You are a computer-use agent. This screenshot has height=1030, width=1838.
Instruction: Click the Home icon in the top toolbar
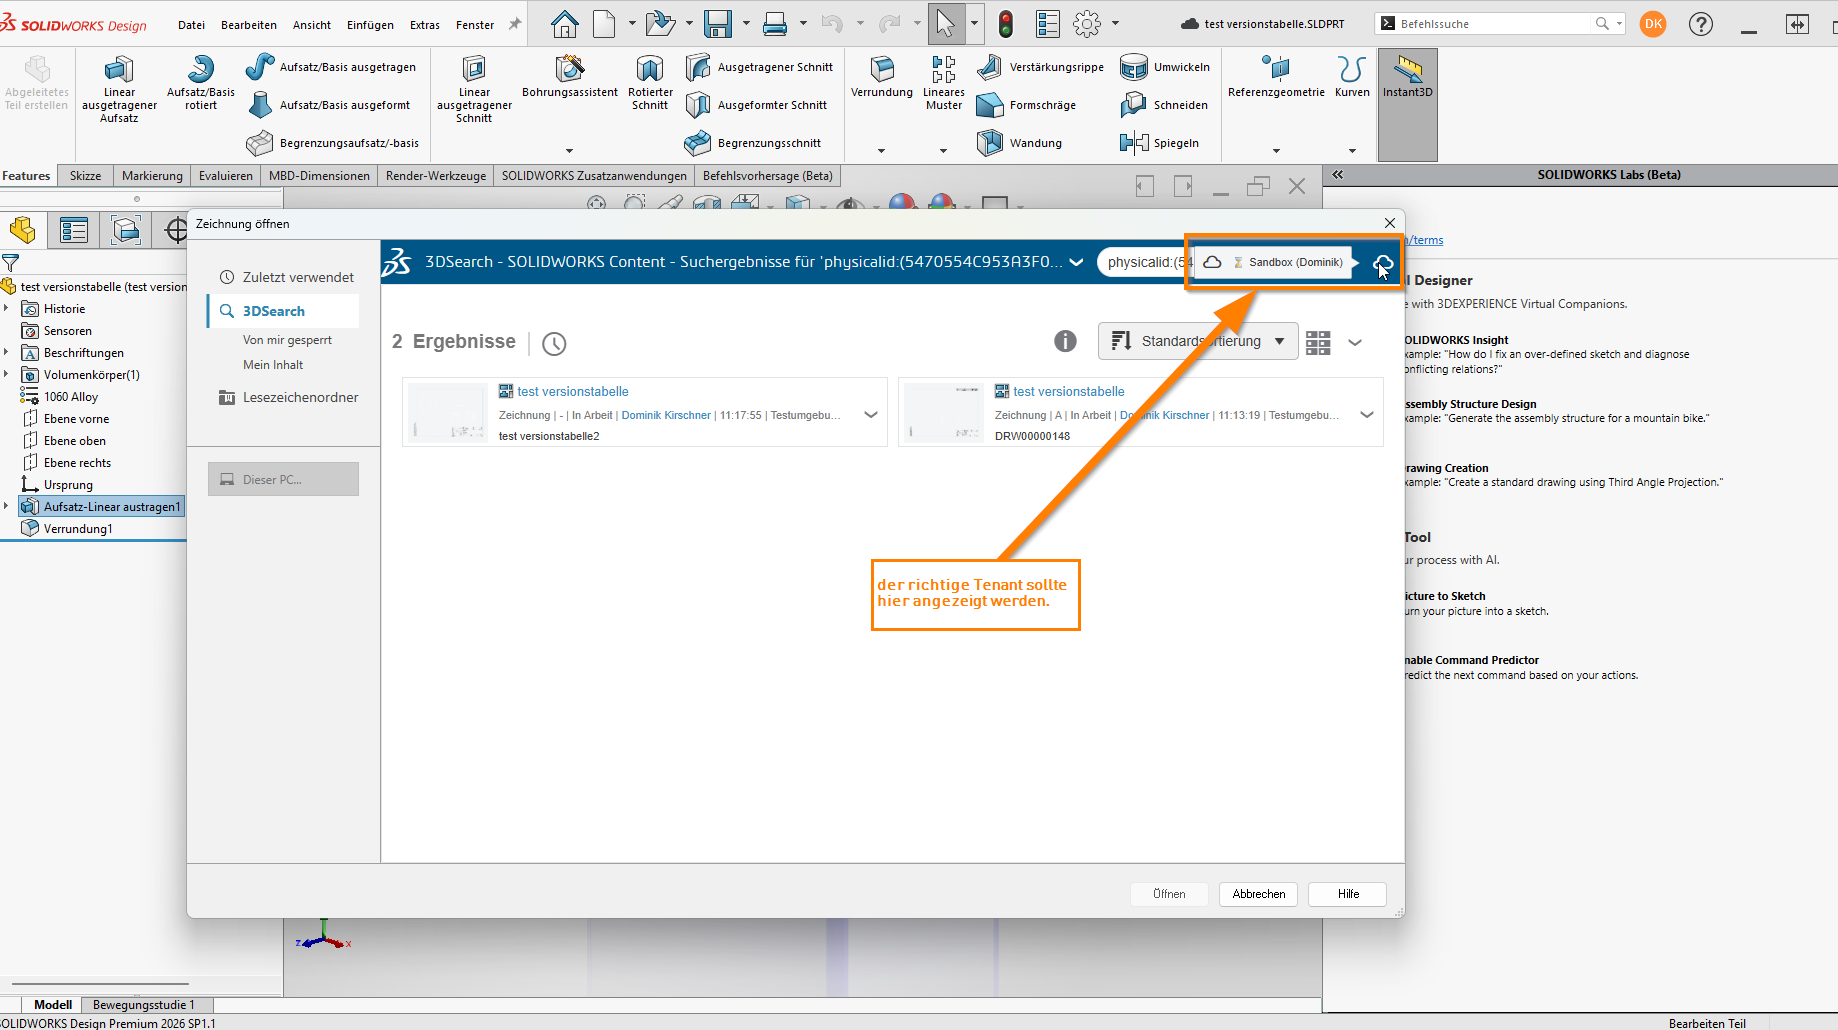click(x=564, y=24)
